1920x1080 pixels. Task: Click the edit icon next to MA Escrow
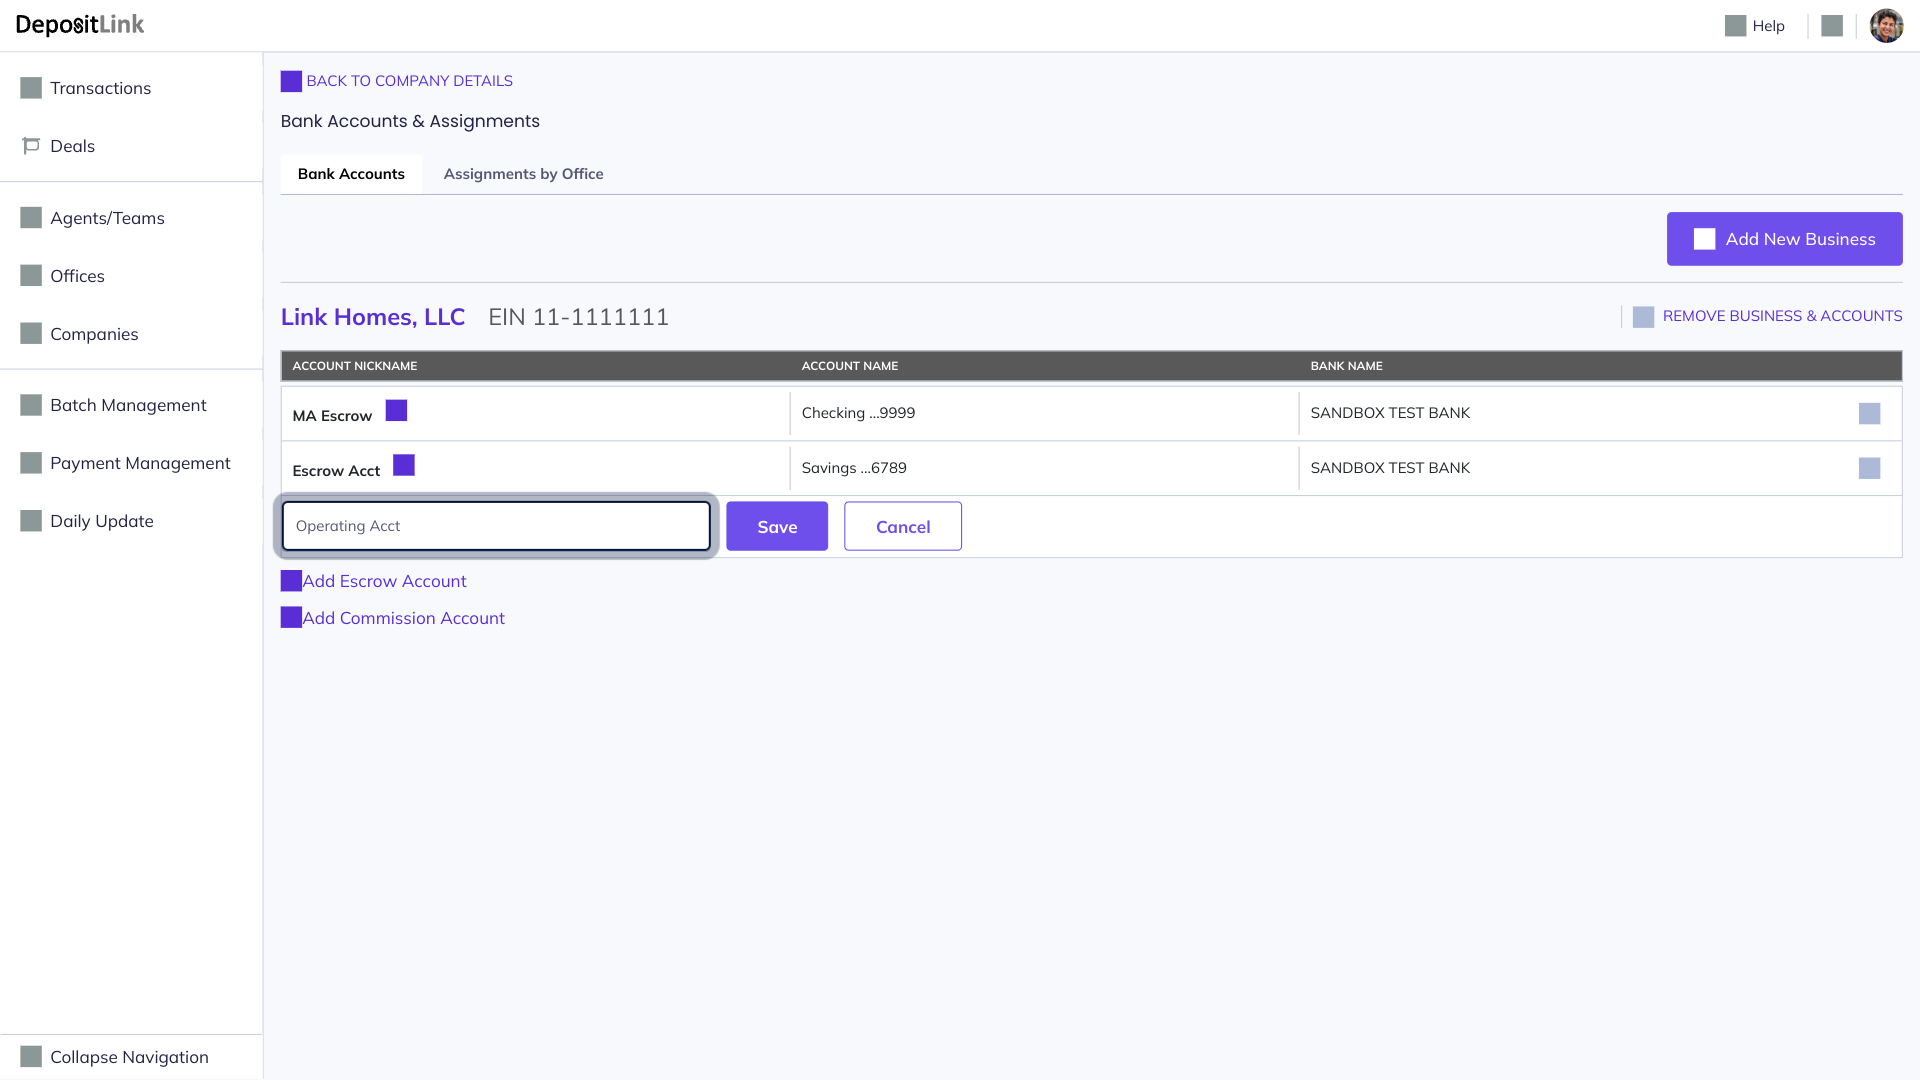396,411
